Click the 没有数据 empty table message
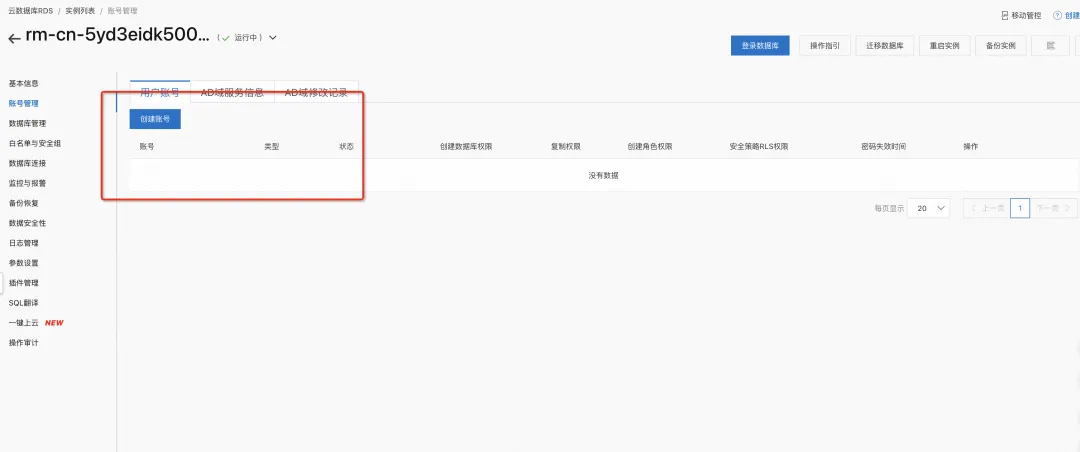Screen dimensions: 1080x452 coord(603,176)
